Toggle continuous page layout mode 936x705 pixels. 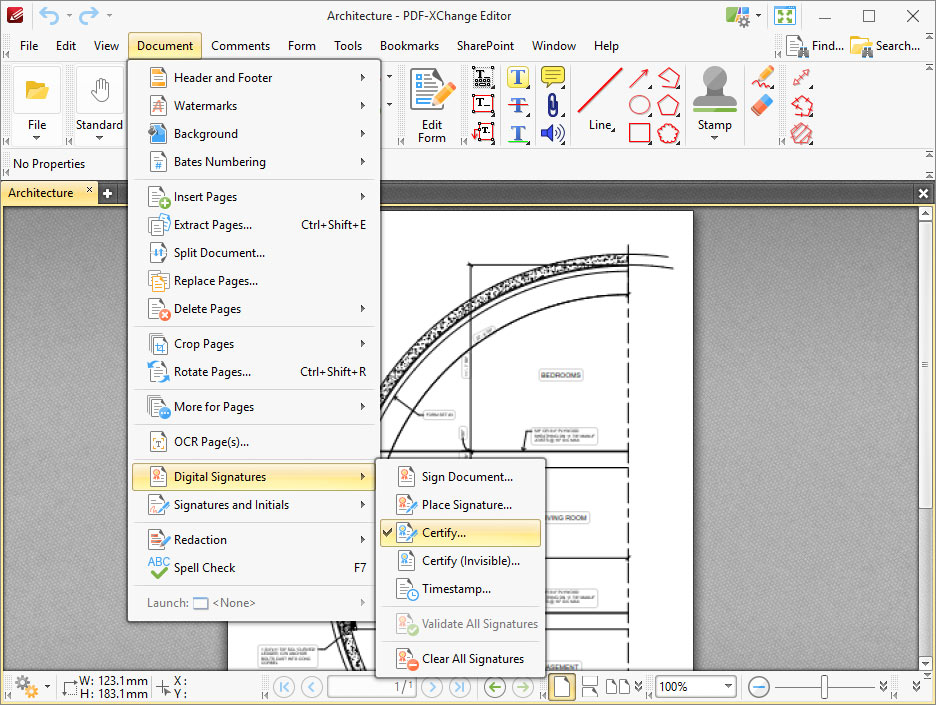coord(590,687)
